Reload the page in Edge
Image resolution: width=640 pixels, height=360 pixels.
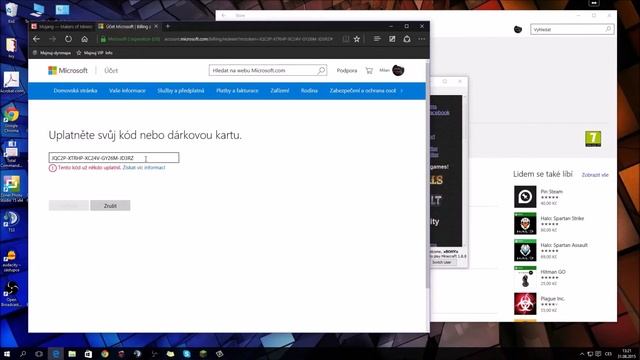click(x=68, y=39)
